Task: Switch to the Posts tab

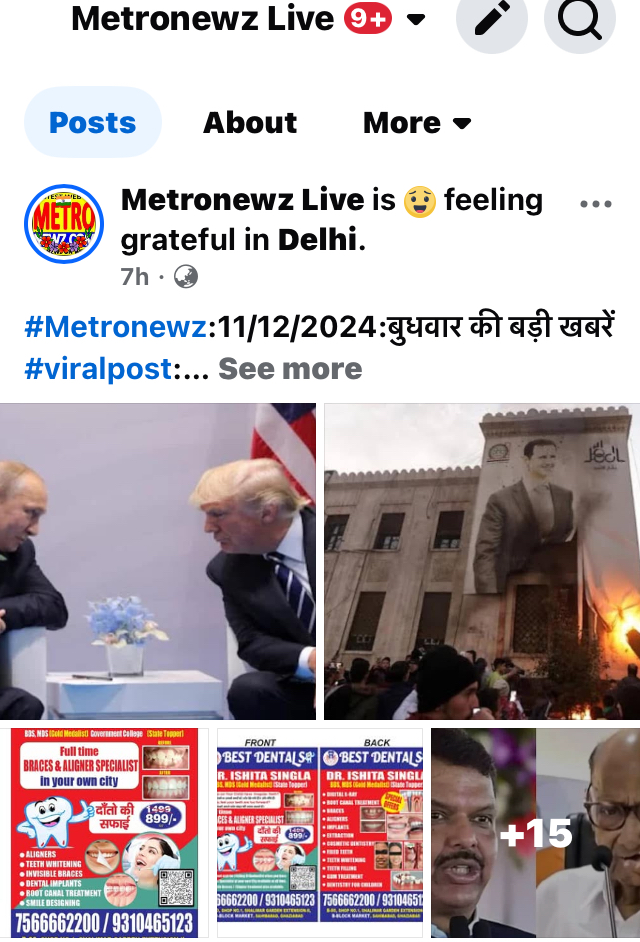Action: coord(93,123)
